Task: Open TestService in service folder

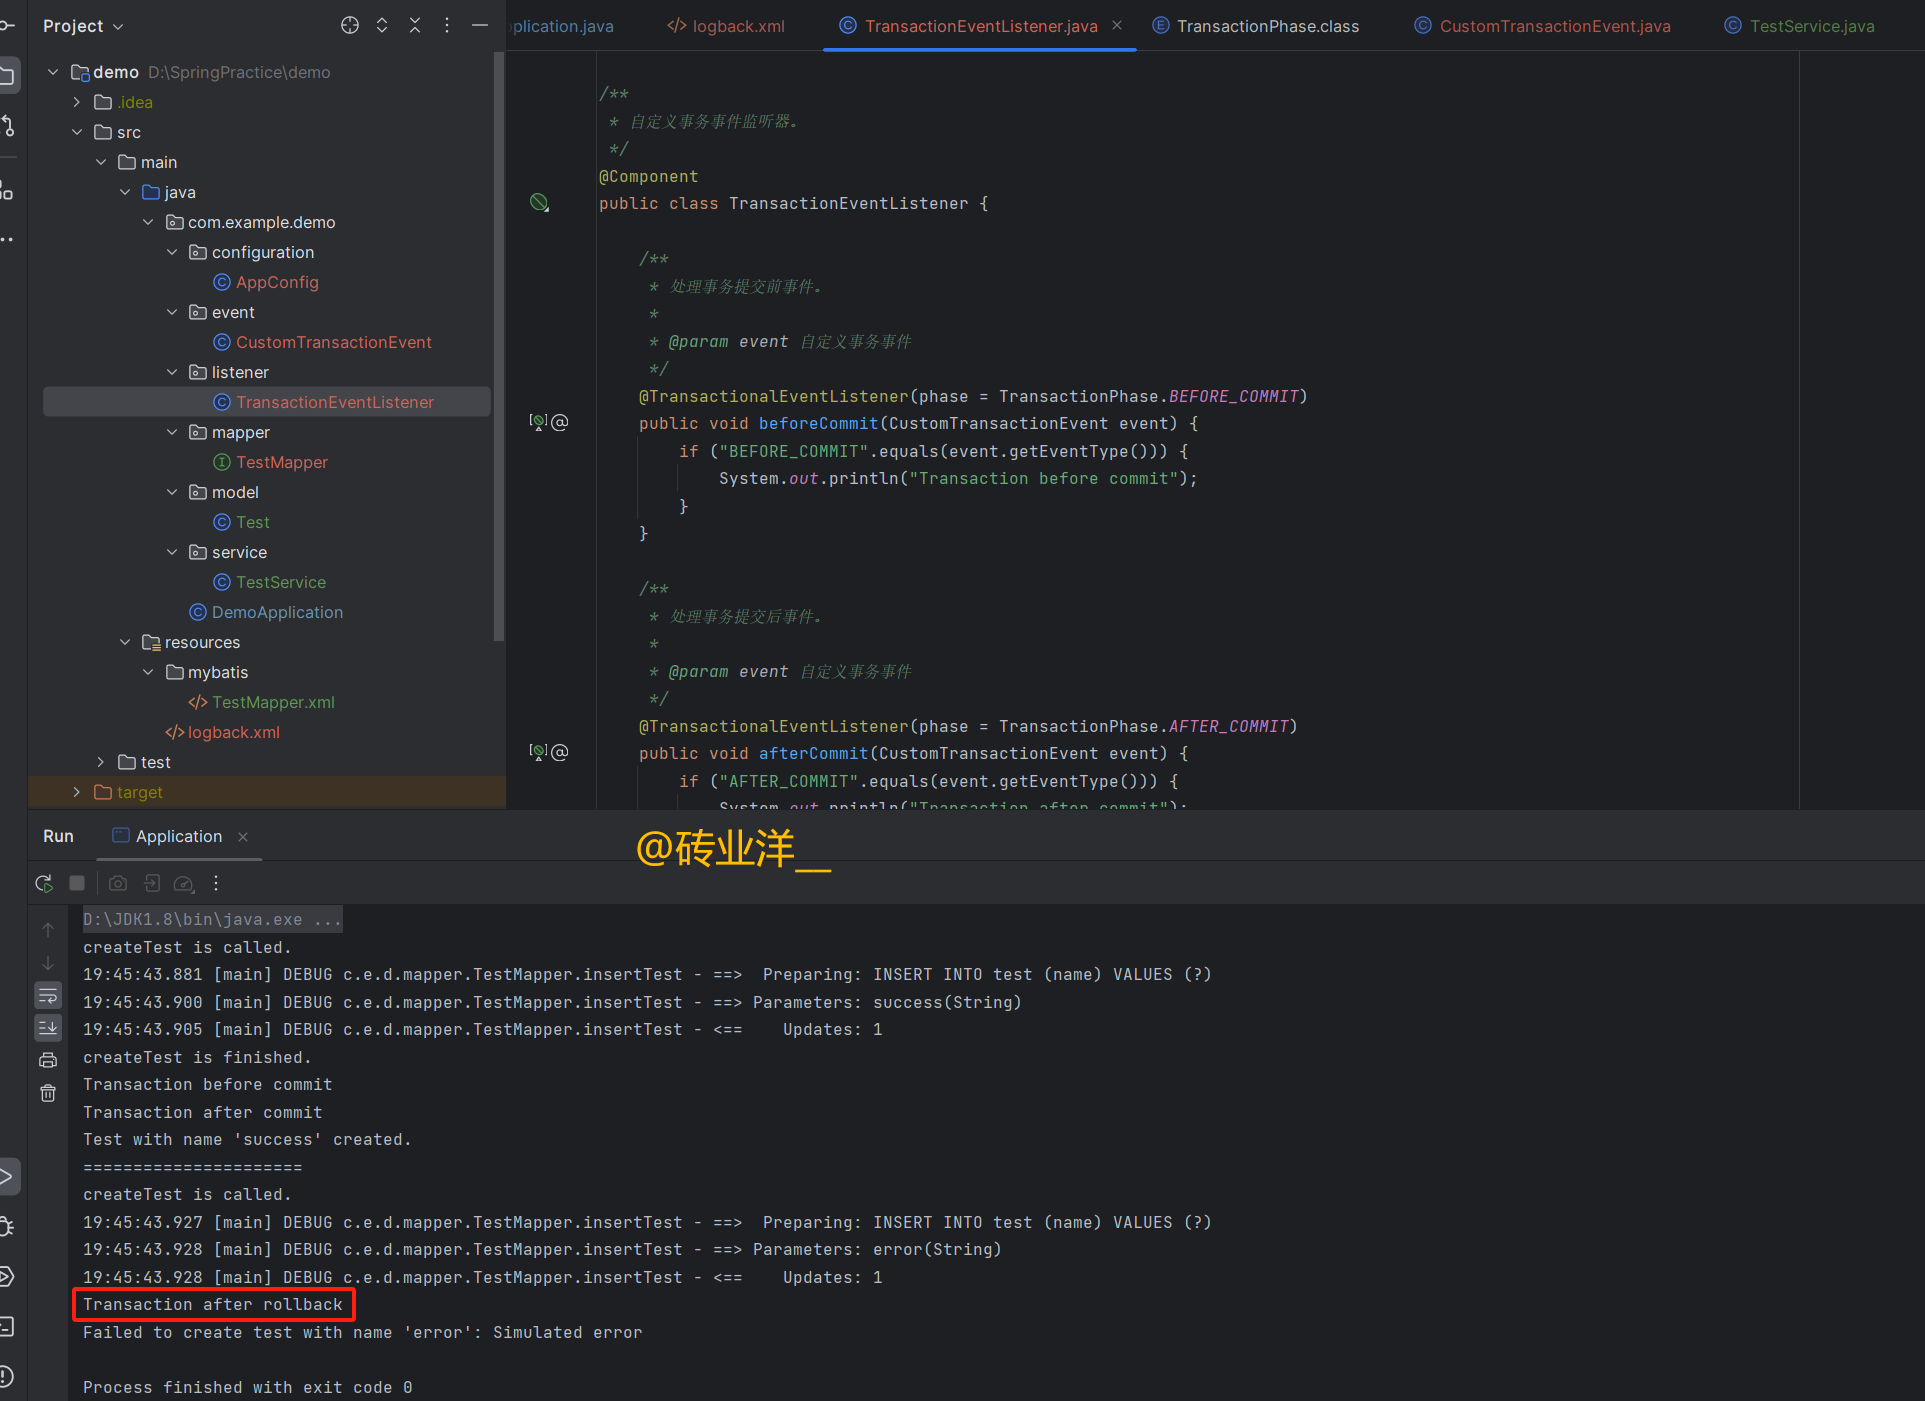Action: tap(278, 582)
